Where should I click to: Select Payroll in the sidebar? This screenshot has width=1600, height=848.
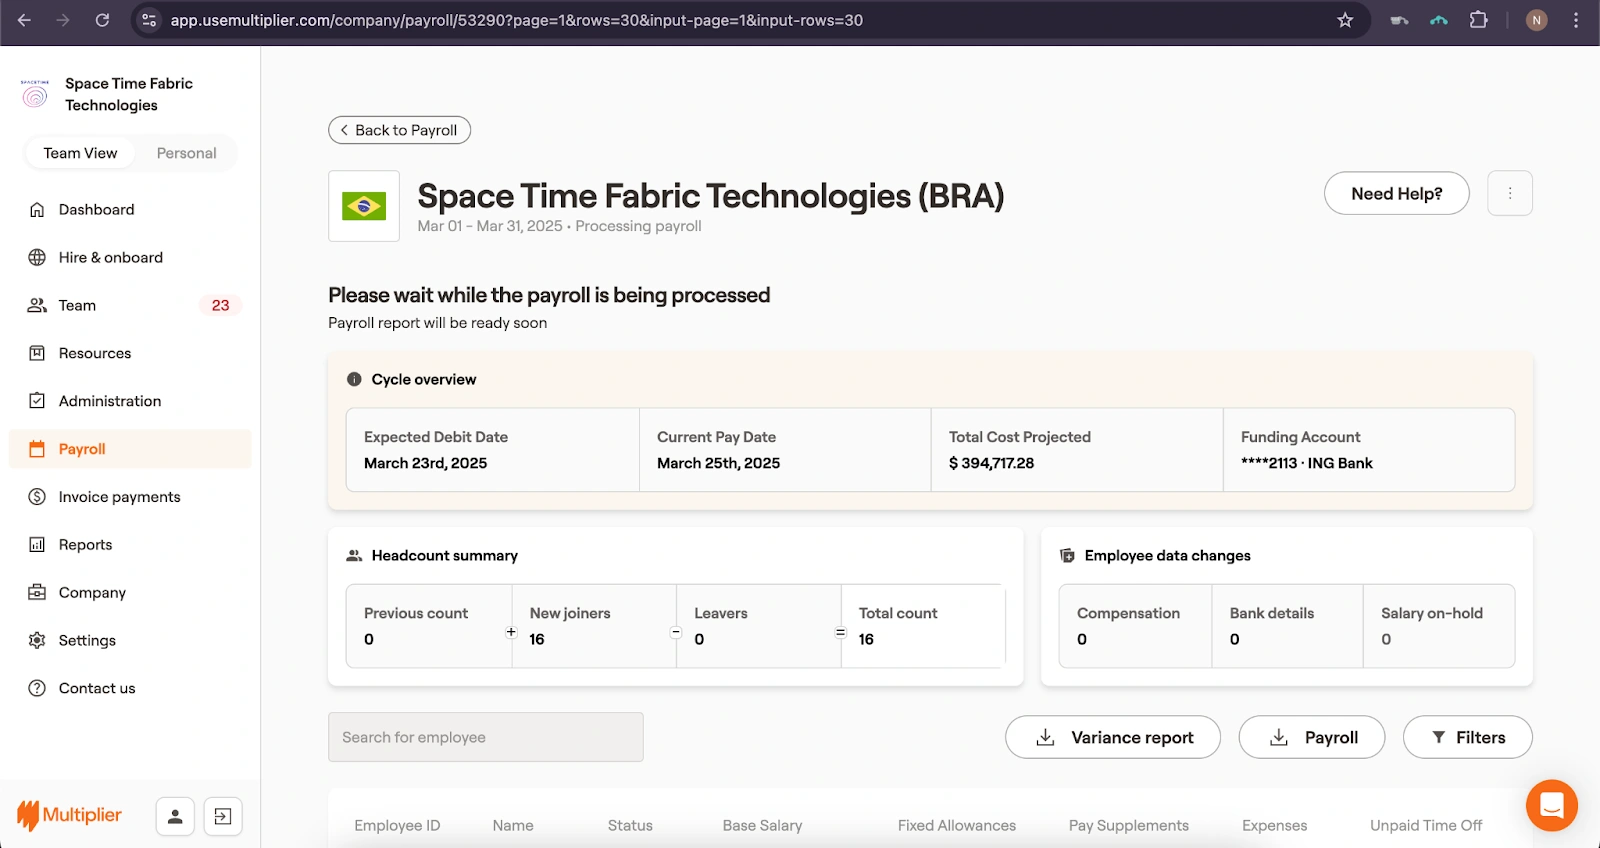pyautogui.click(x=130, y=449)
